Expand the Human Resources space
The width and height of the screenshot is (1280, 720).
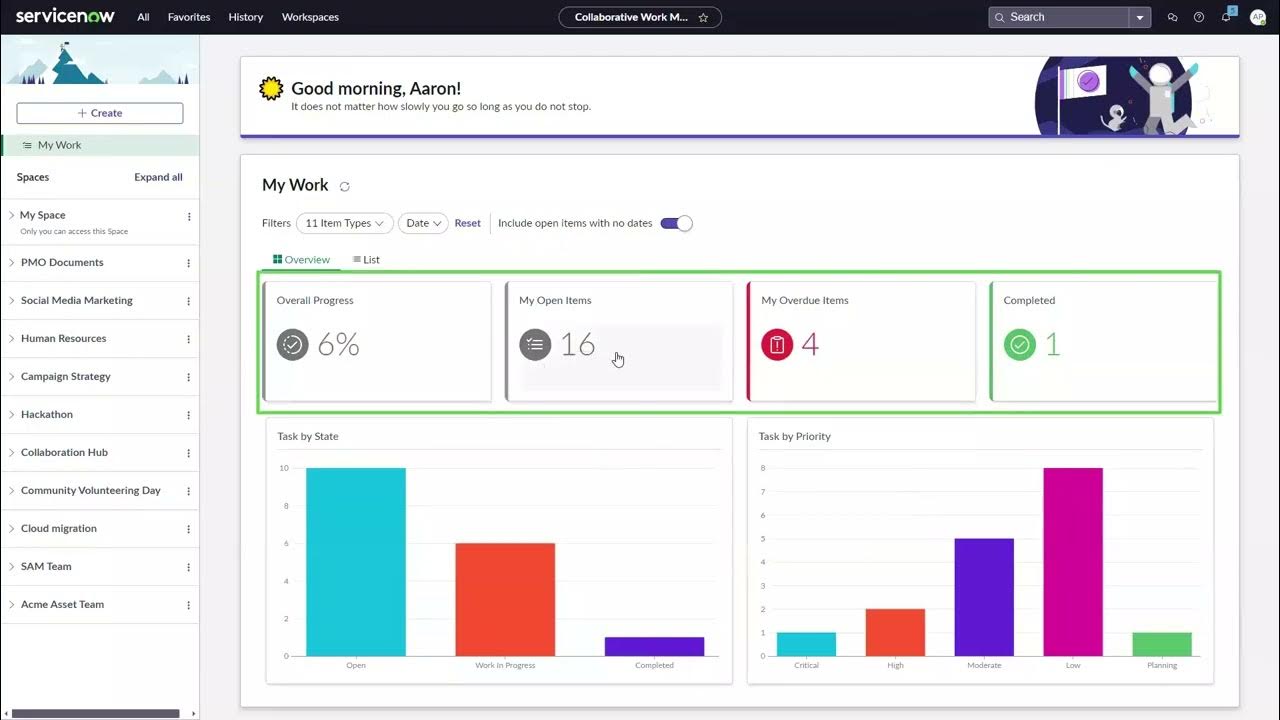coord(11,338)
